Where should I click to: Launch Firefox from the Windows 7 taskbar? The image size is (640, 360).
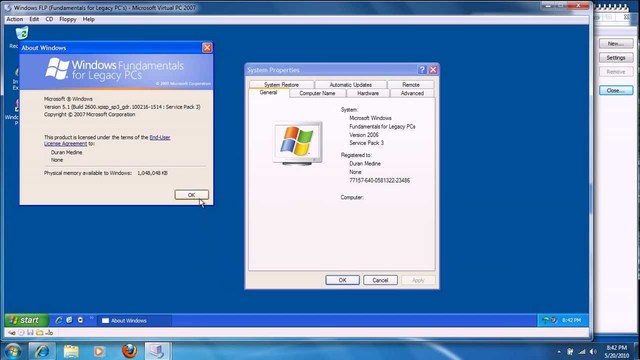coord(129,351)
